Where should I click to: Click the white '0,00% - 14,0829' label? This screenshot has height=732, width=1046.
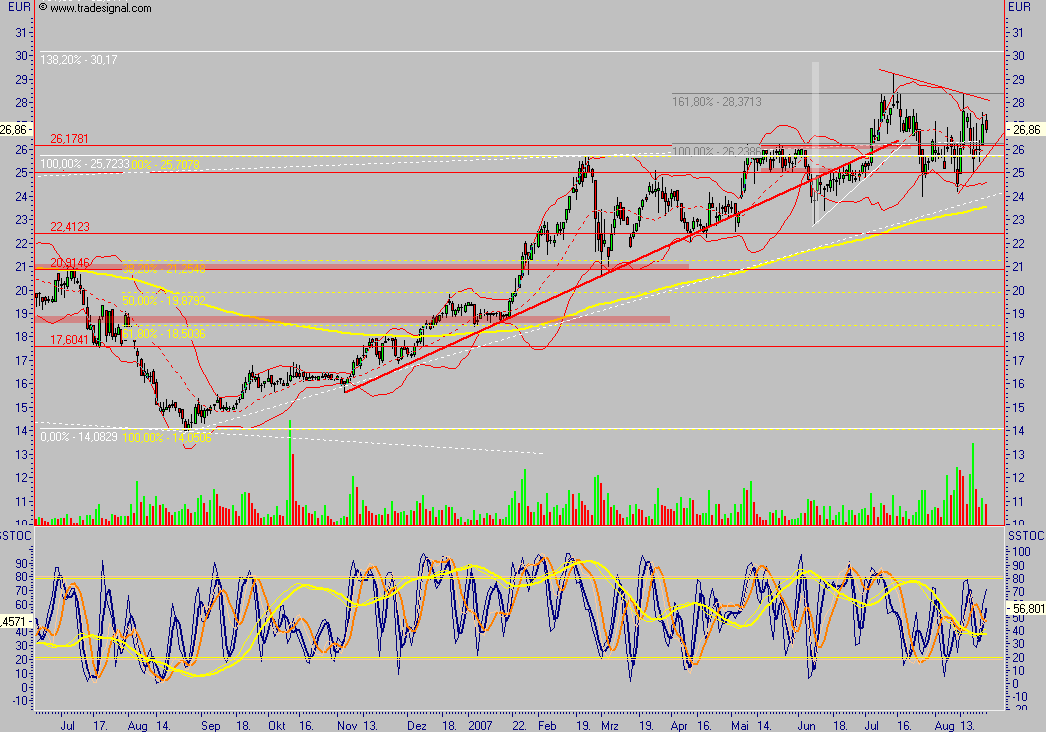click(x=79, y=437)
